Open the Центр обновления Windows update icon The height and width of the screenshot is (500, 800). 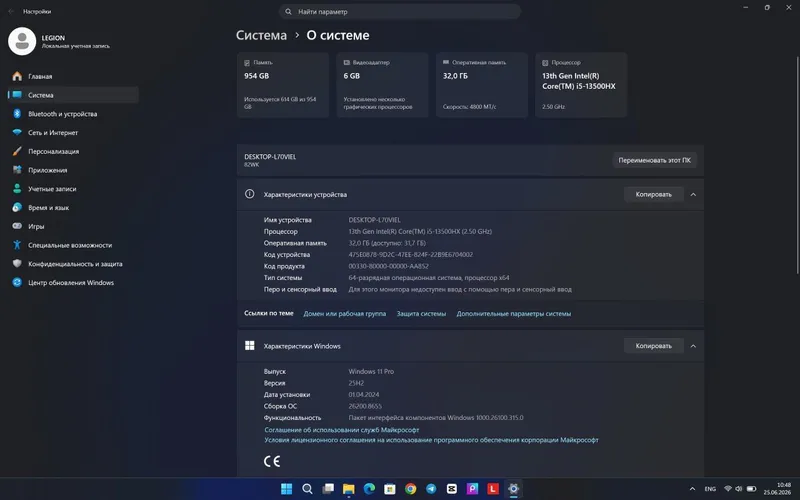coord(17,283)
